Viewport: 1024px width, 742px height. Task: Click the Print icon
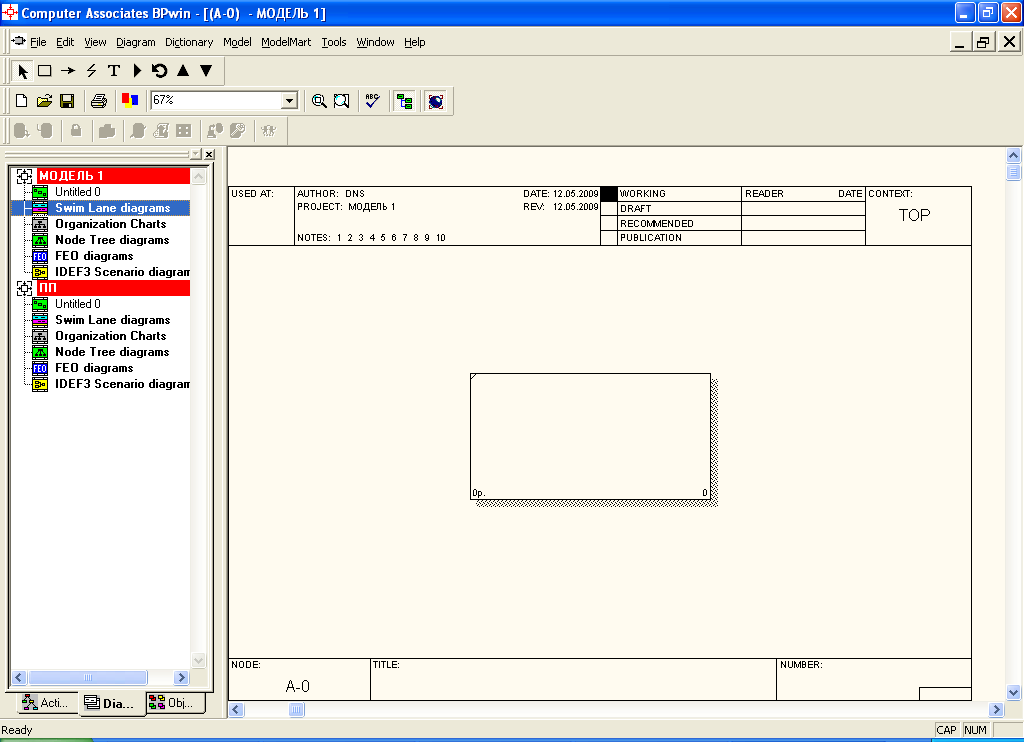tap(99, 101)
